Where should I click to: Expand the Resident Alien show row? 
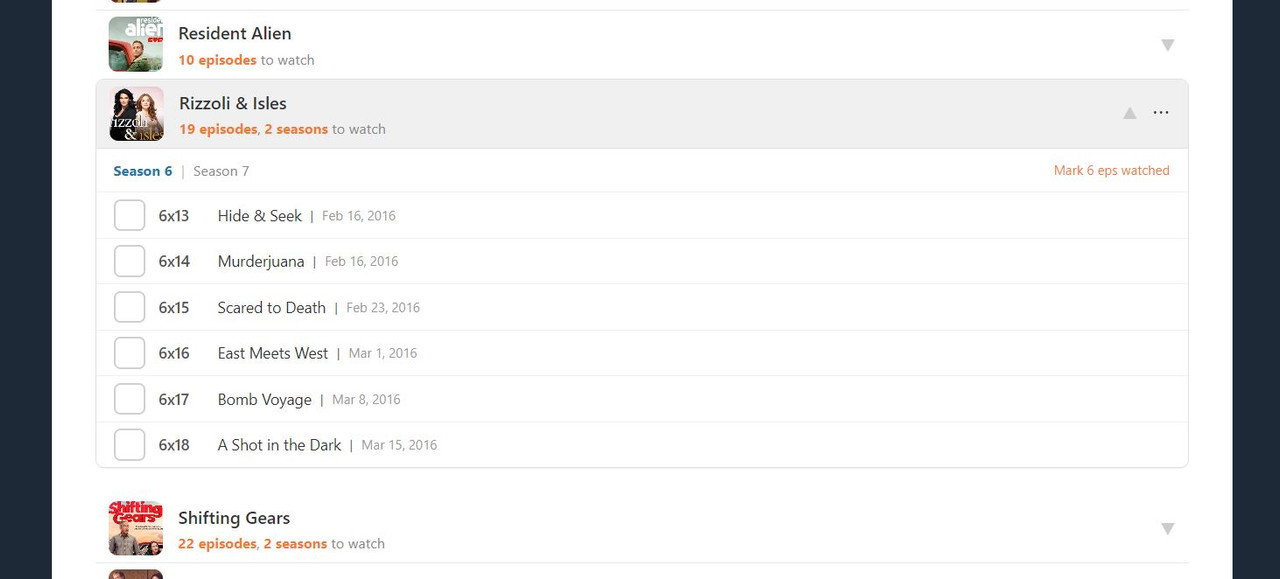click(1167, 45)
